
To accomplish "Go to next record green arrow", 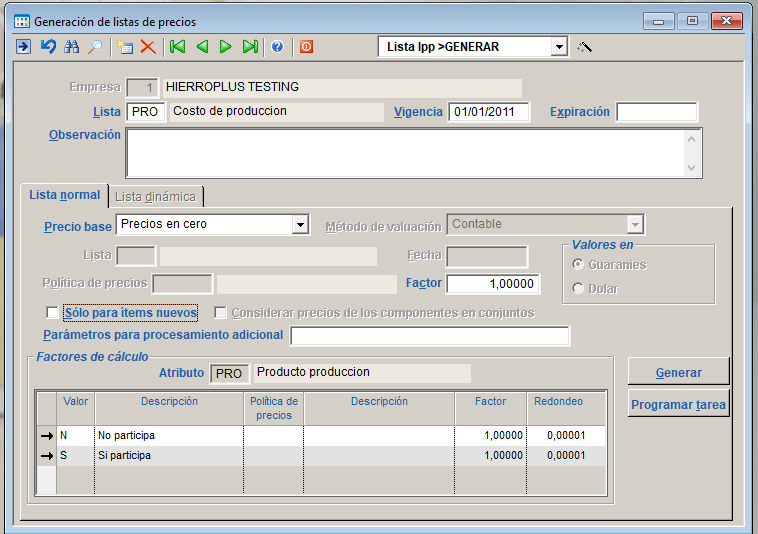I will pyautogui.click(x=226, y=47).
